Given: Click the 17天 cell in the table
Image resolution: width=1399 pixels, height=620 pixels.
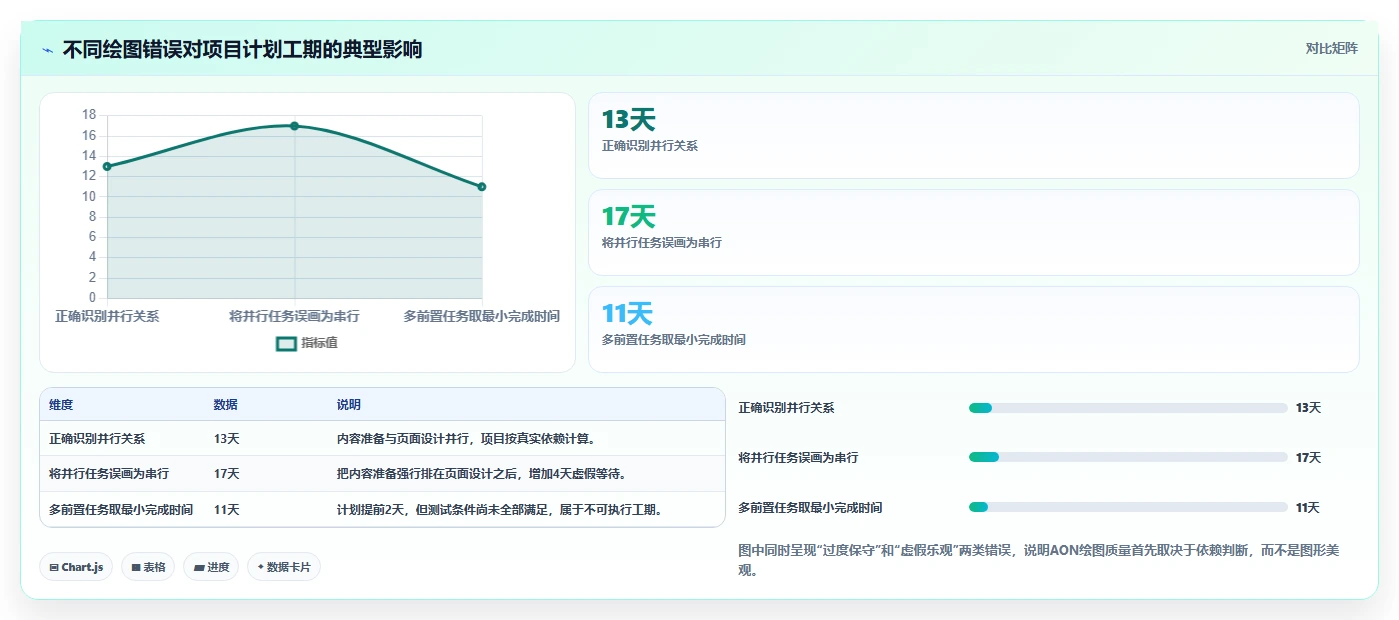Looking at the screenshot, I should 226,474.
